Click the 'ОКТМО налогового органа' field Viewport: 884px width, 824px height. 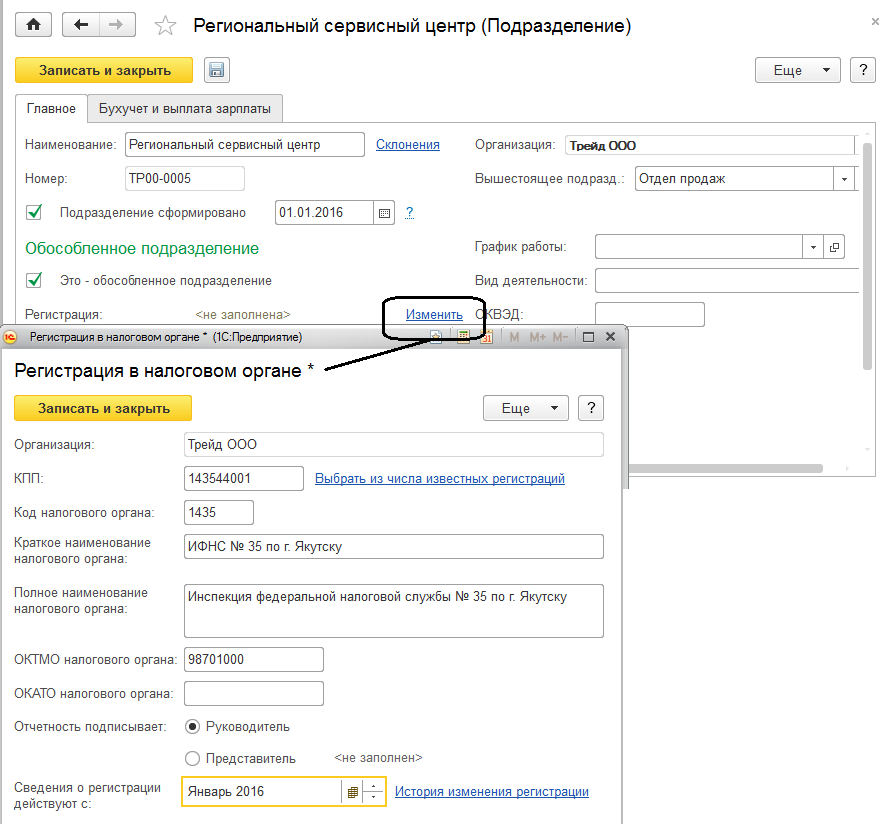(254, 659)
